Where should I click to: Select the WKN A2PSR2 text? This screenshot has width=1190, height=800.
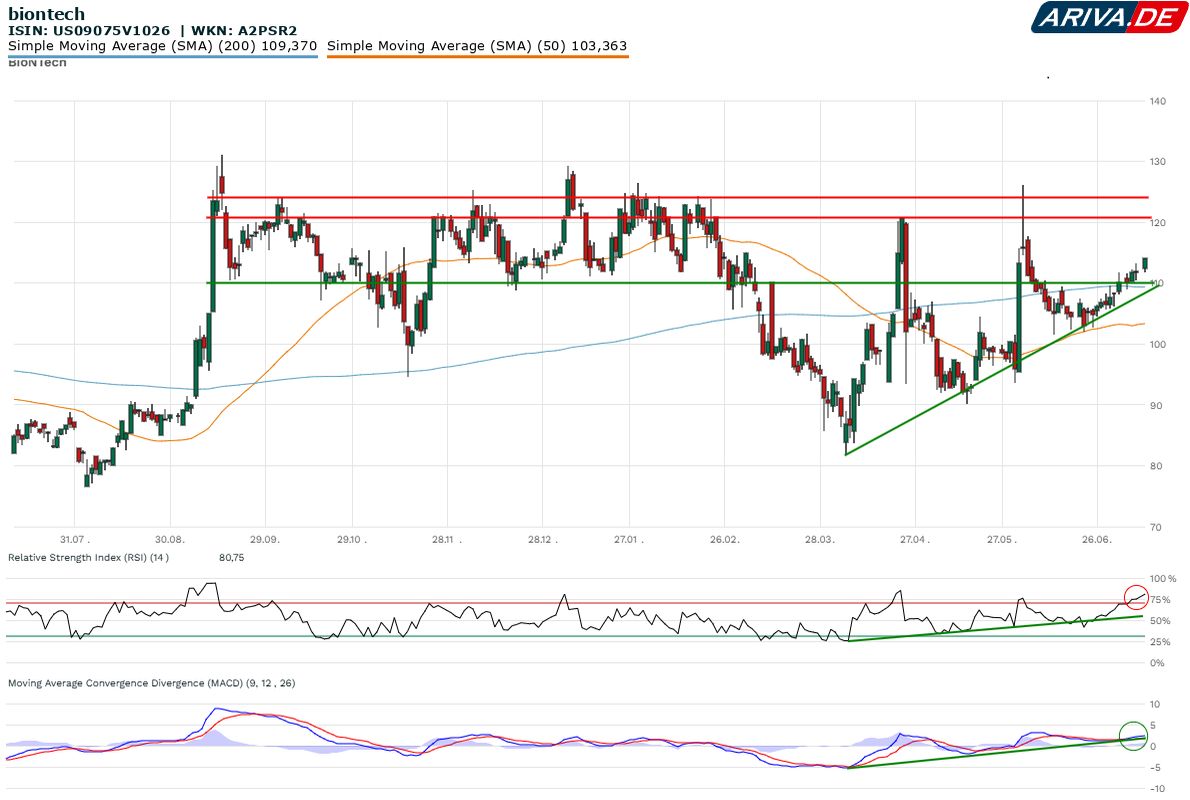[244, 30]
